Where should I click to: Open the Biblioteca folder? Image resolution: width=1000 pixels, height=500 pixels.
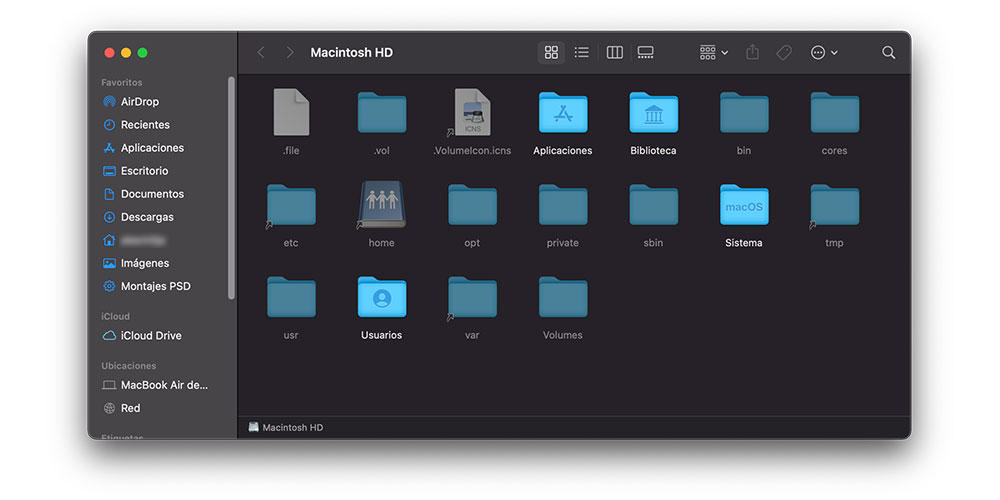[x=653, y=114]
